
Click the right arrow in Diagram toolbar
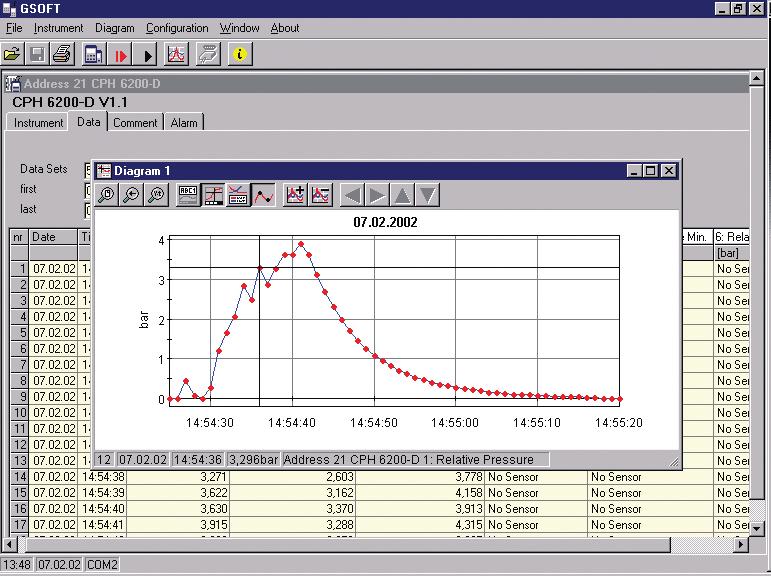[377, 195]
